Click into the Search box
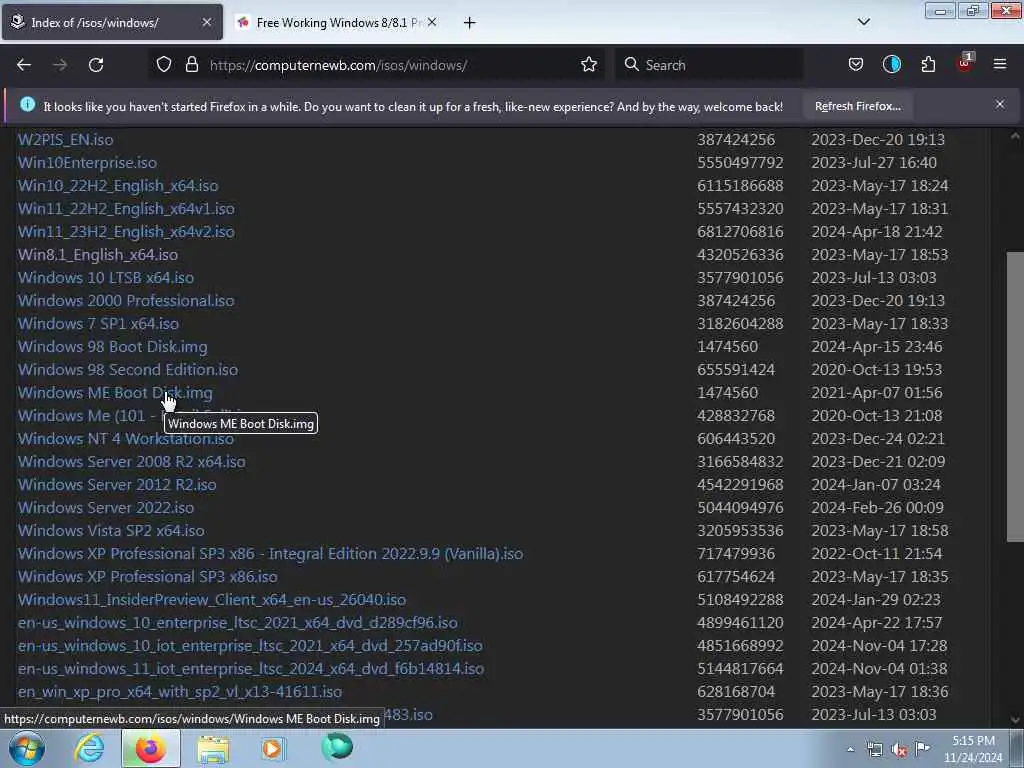The image size is (1024, 768). pos(709,65)
